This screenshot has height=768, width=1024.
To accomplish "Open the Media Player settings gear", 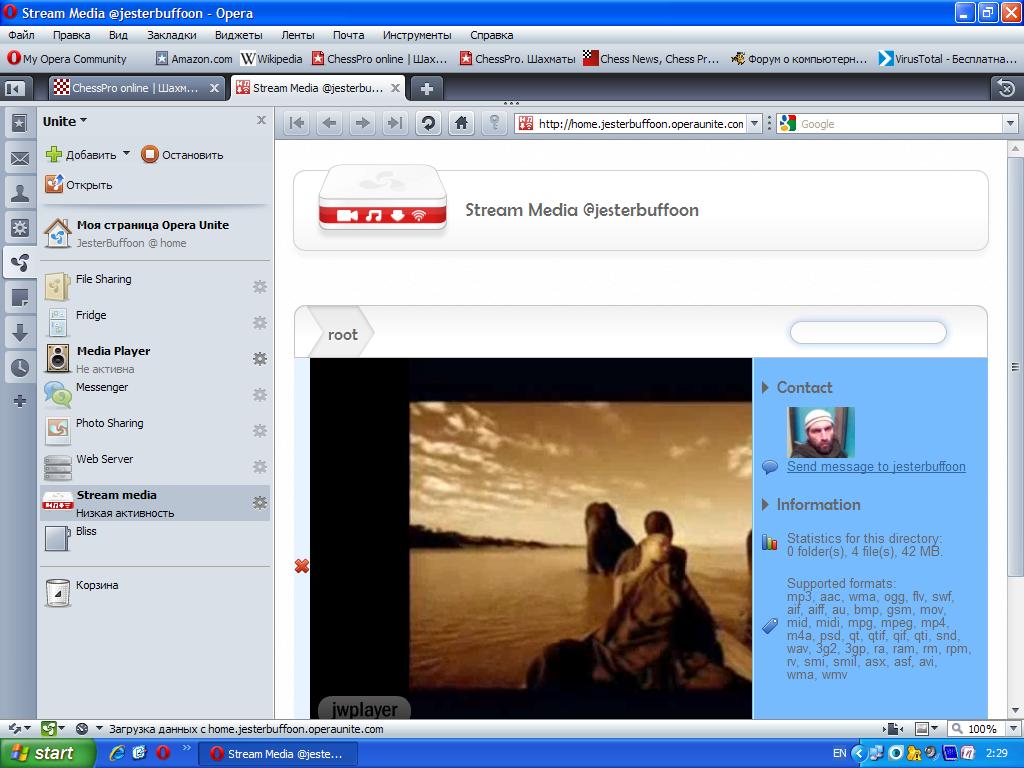I will [x=260, y=359].
